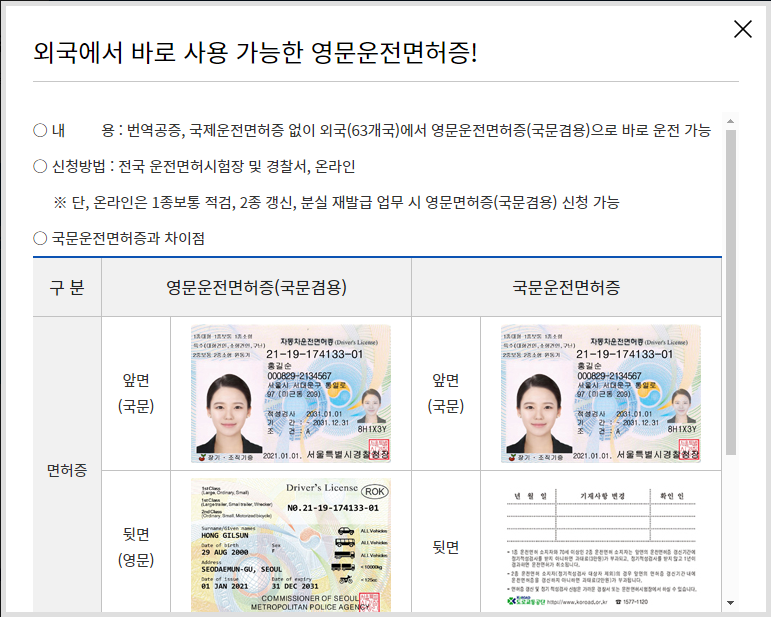The width and height of the screenshot is (771, 617).
Task: Click the vertical scrollbar thumb
Action: (730, 293)
